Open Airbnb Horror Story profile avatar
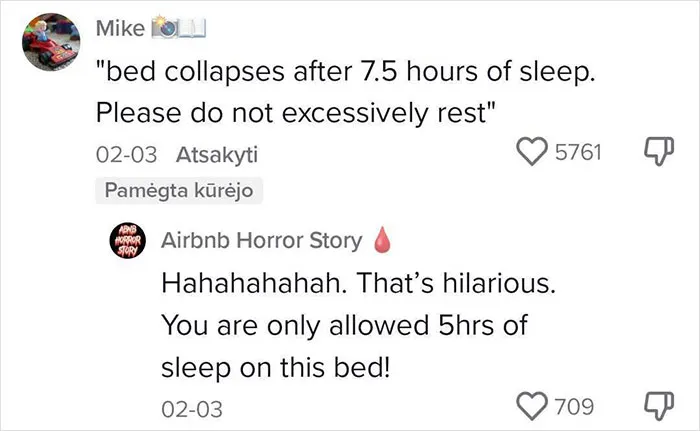This screenshot has width=700, height=431. (128, 241)
